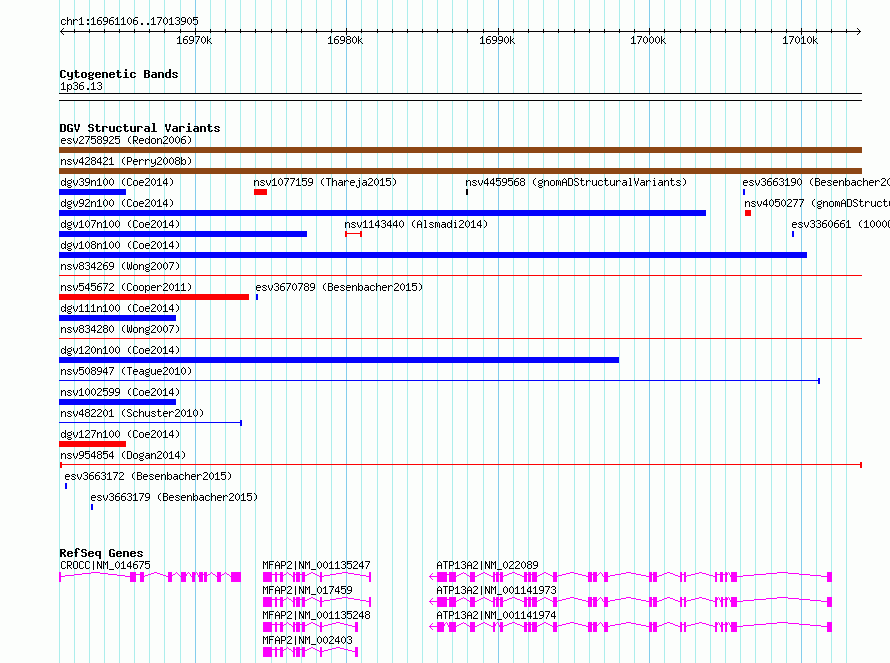Click the dgv111n100 (Coe2014) blue bar
The width and height of the screenshot is (890, 663).
pyautogui.click(x=117, y=318)
